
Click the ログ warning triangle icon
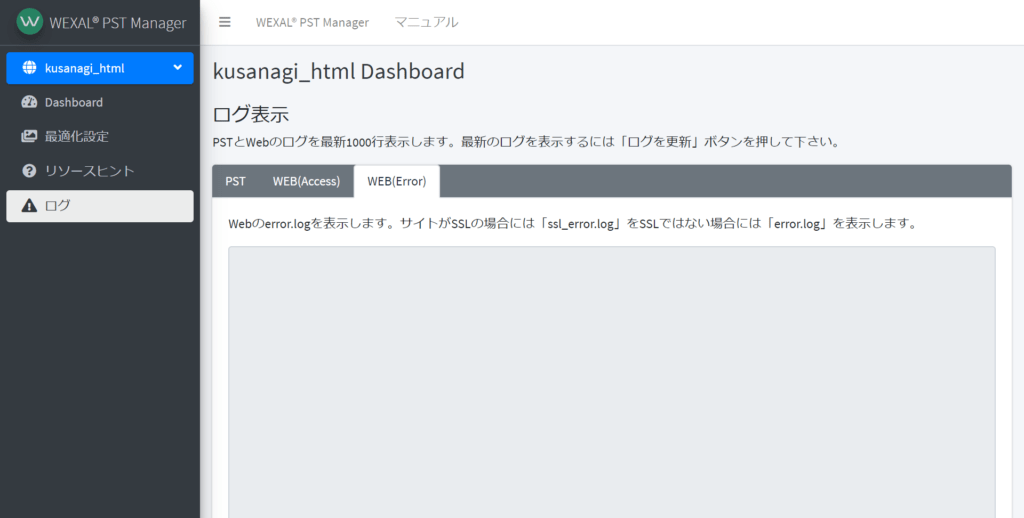[29, 206]
